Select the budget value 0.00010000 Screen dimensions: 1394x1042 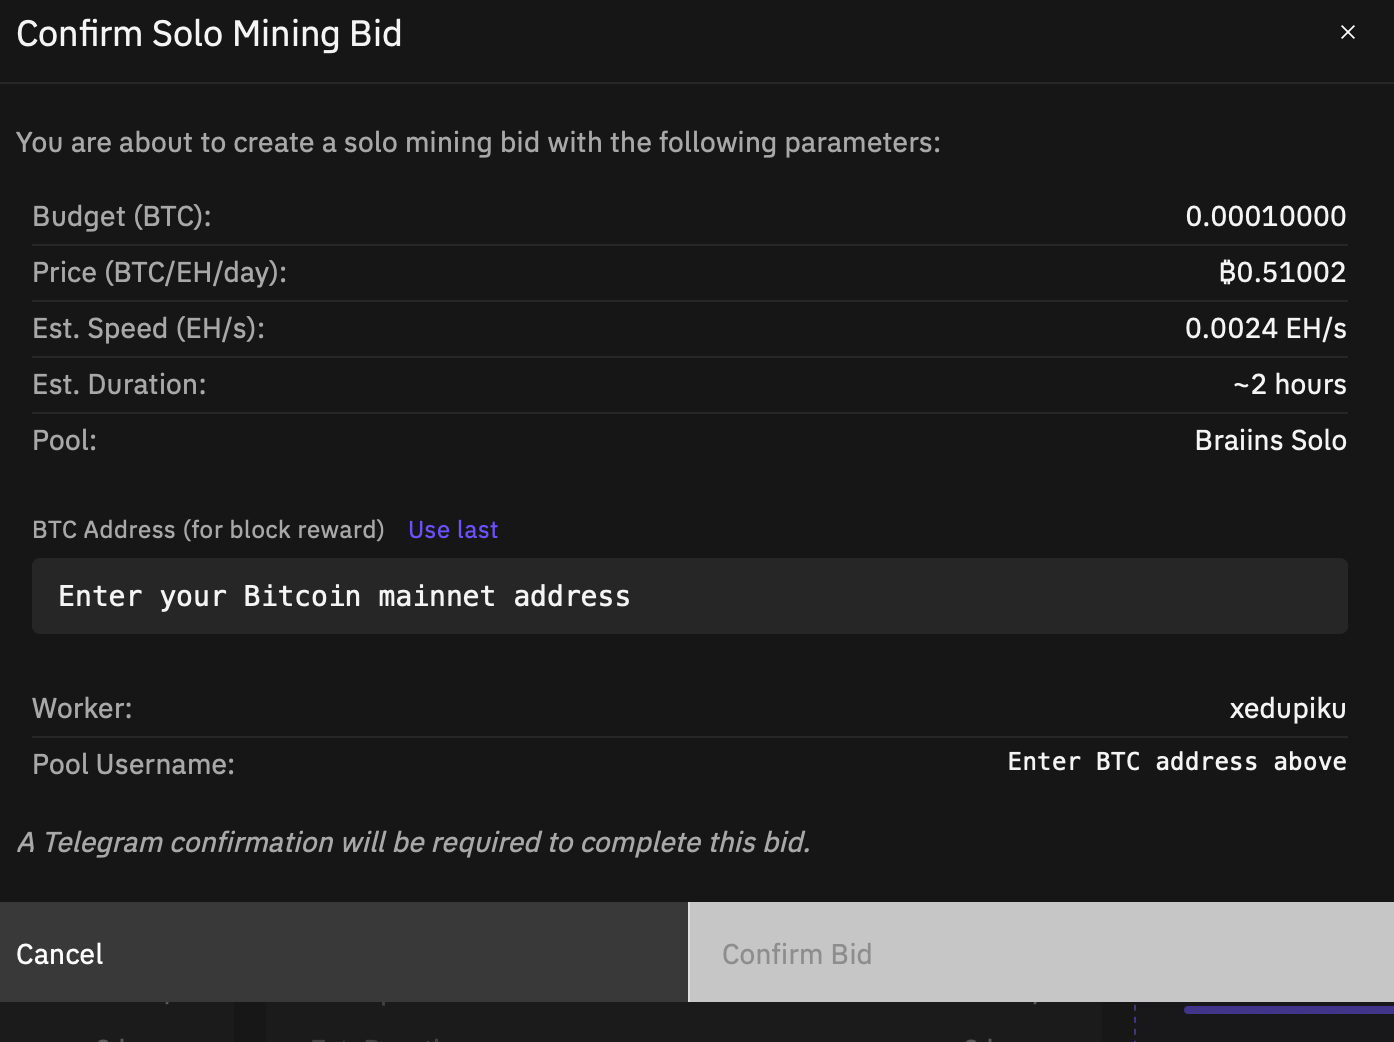(1265, 216)
